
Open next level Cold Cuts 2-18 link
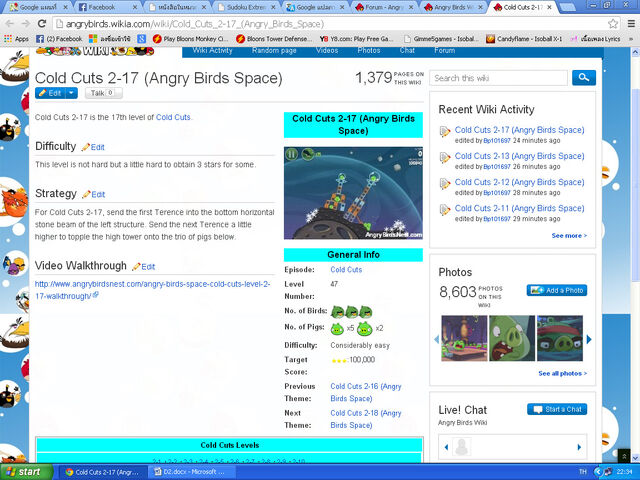[366, 419]
